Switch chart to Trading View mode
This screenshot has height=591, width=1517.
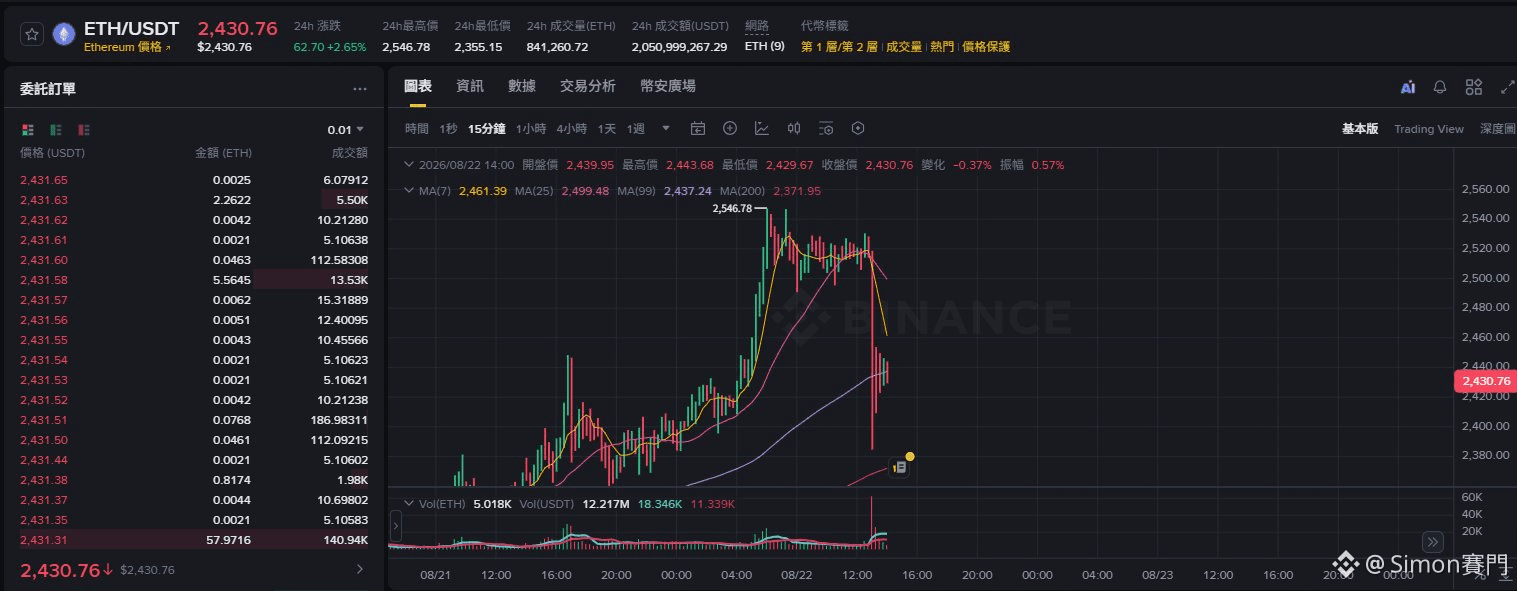1429,129
